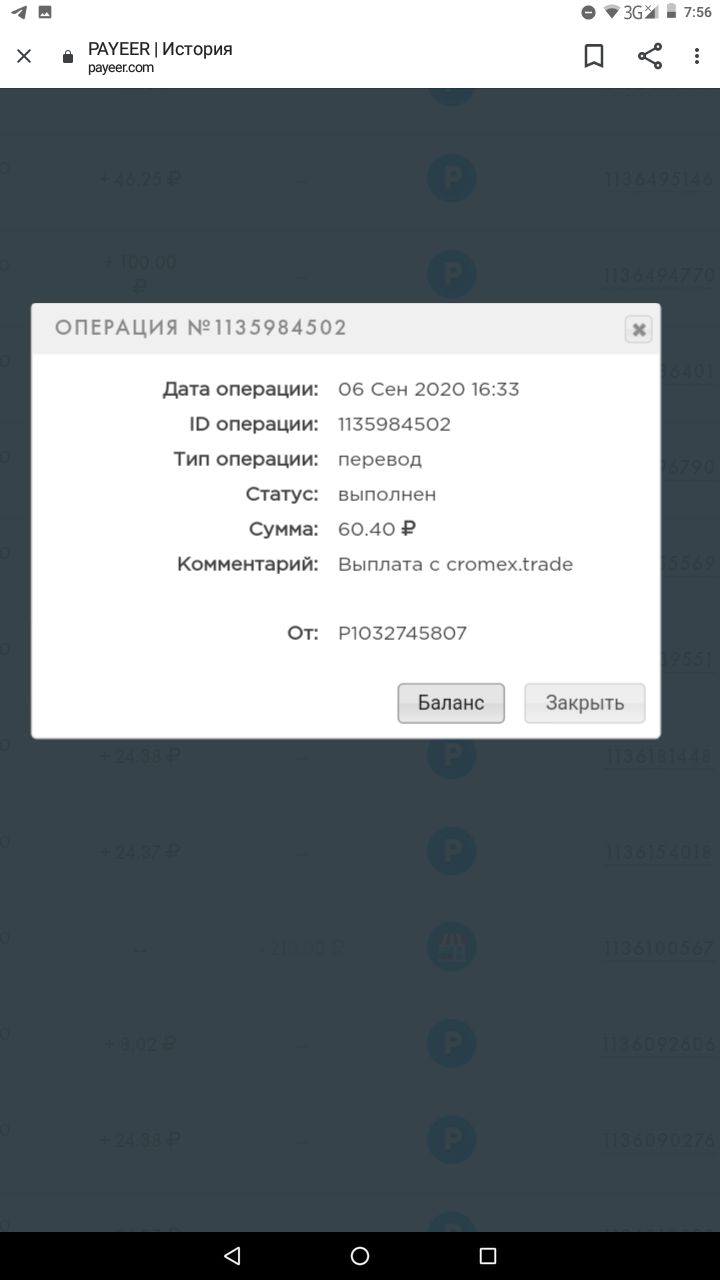Click the Закрыть button
This screenshot has width=720, height=1280.
pos(585,703)
